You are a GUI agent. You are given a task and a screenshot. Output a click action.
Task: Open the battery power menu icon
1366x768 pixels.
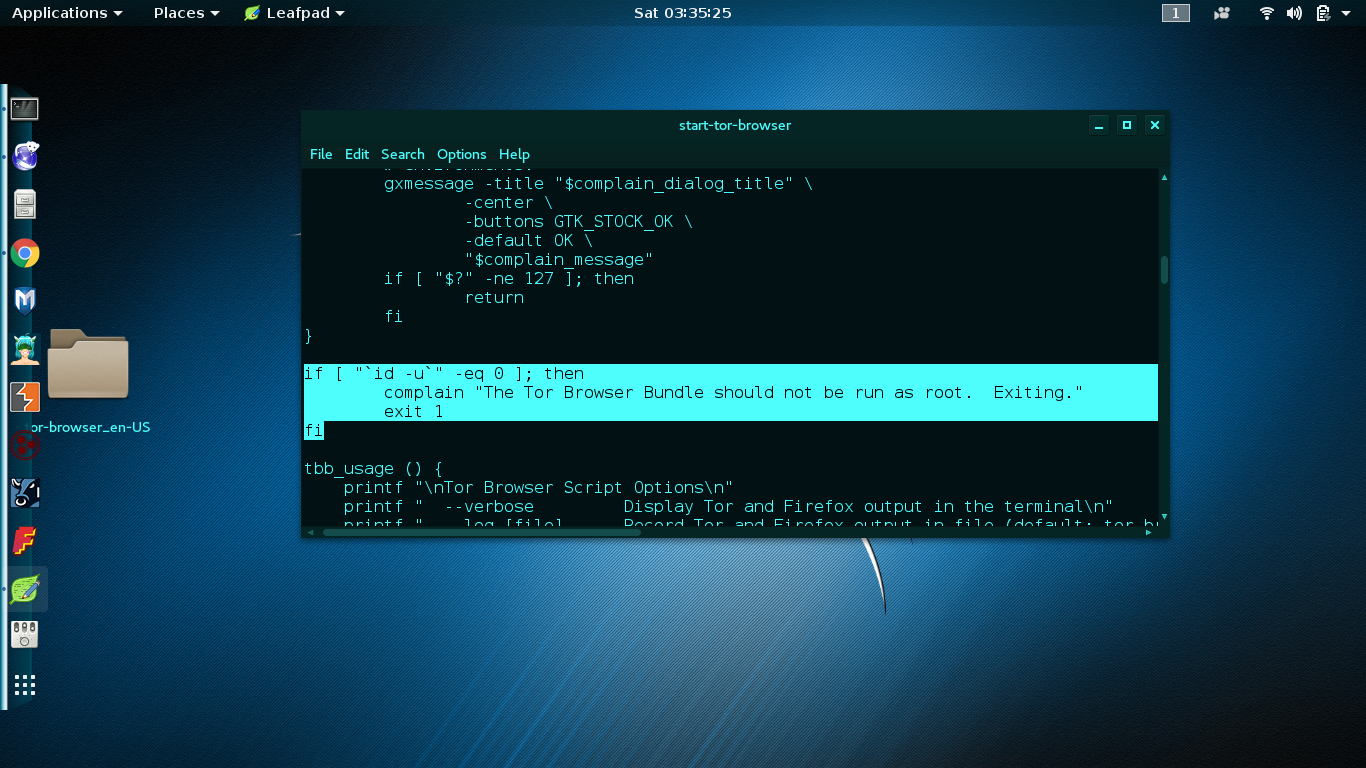pyautogui.click(x=1322, y=13)
